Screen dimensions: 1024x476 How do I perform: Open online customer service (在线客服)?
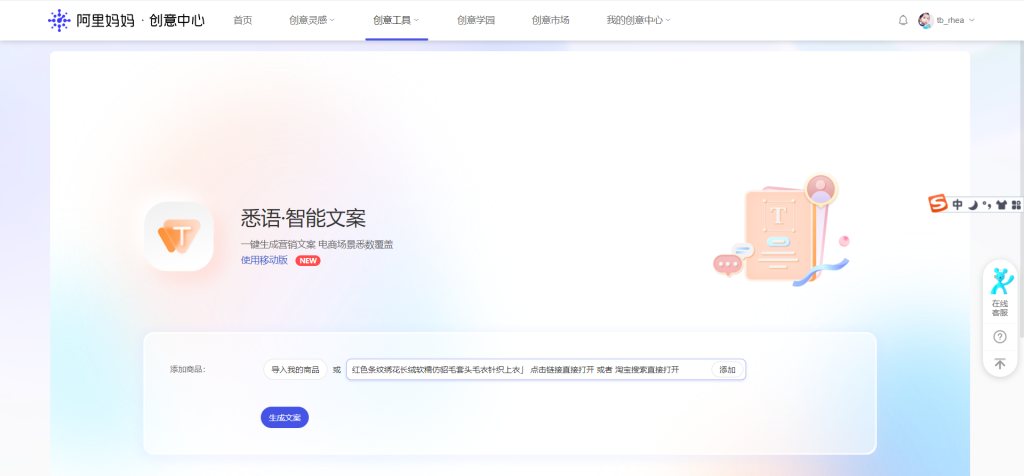point(999,292)
